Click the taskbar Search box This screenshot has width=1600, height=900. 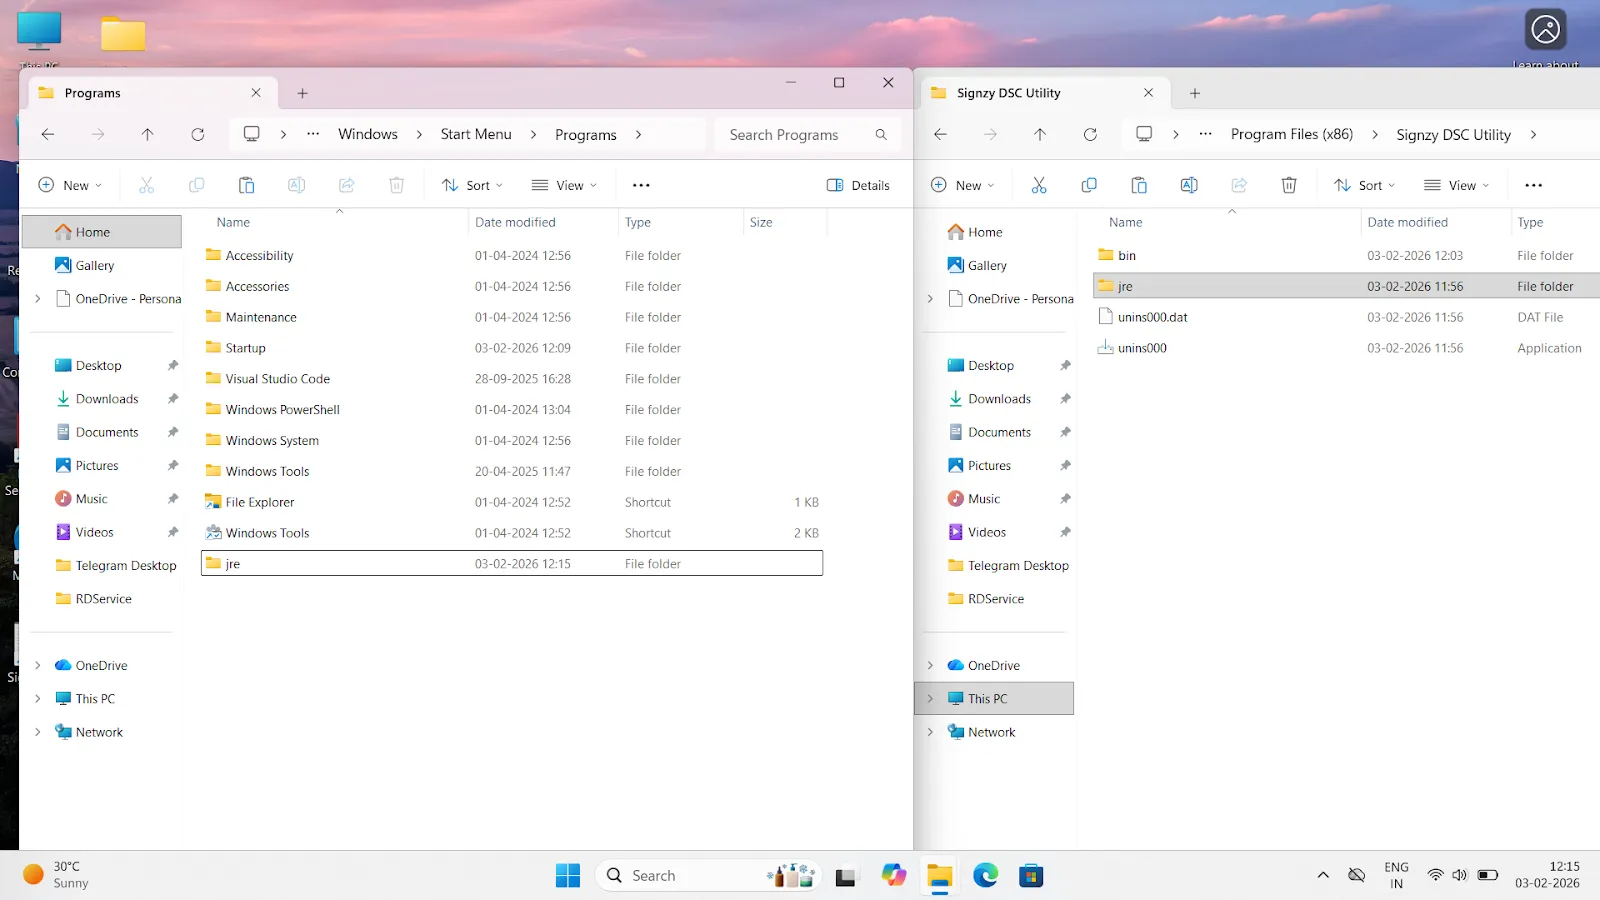(710, 876)
